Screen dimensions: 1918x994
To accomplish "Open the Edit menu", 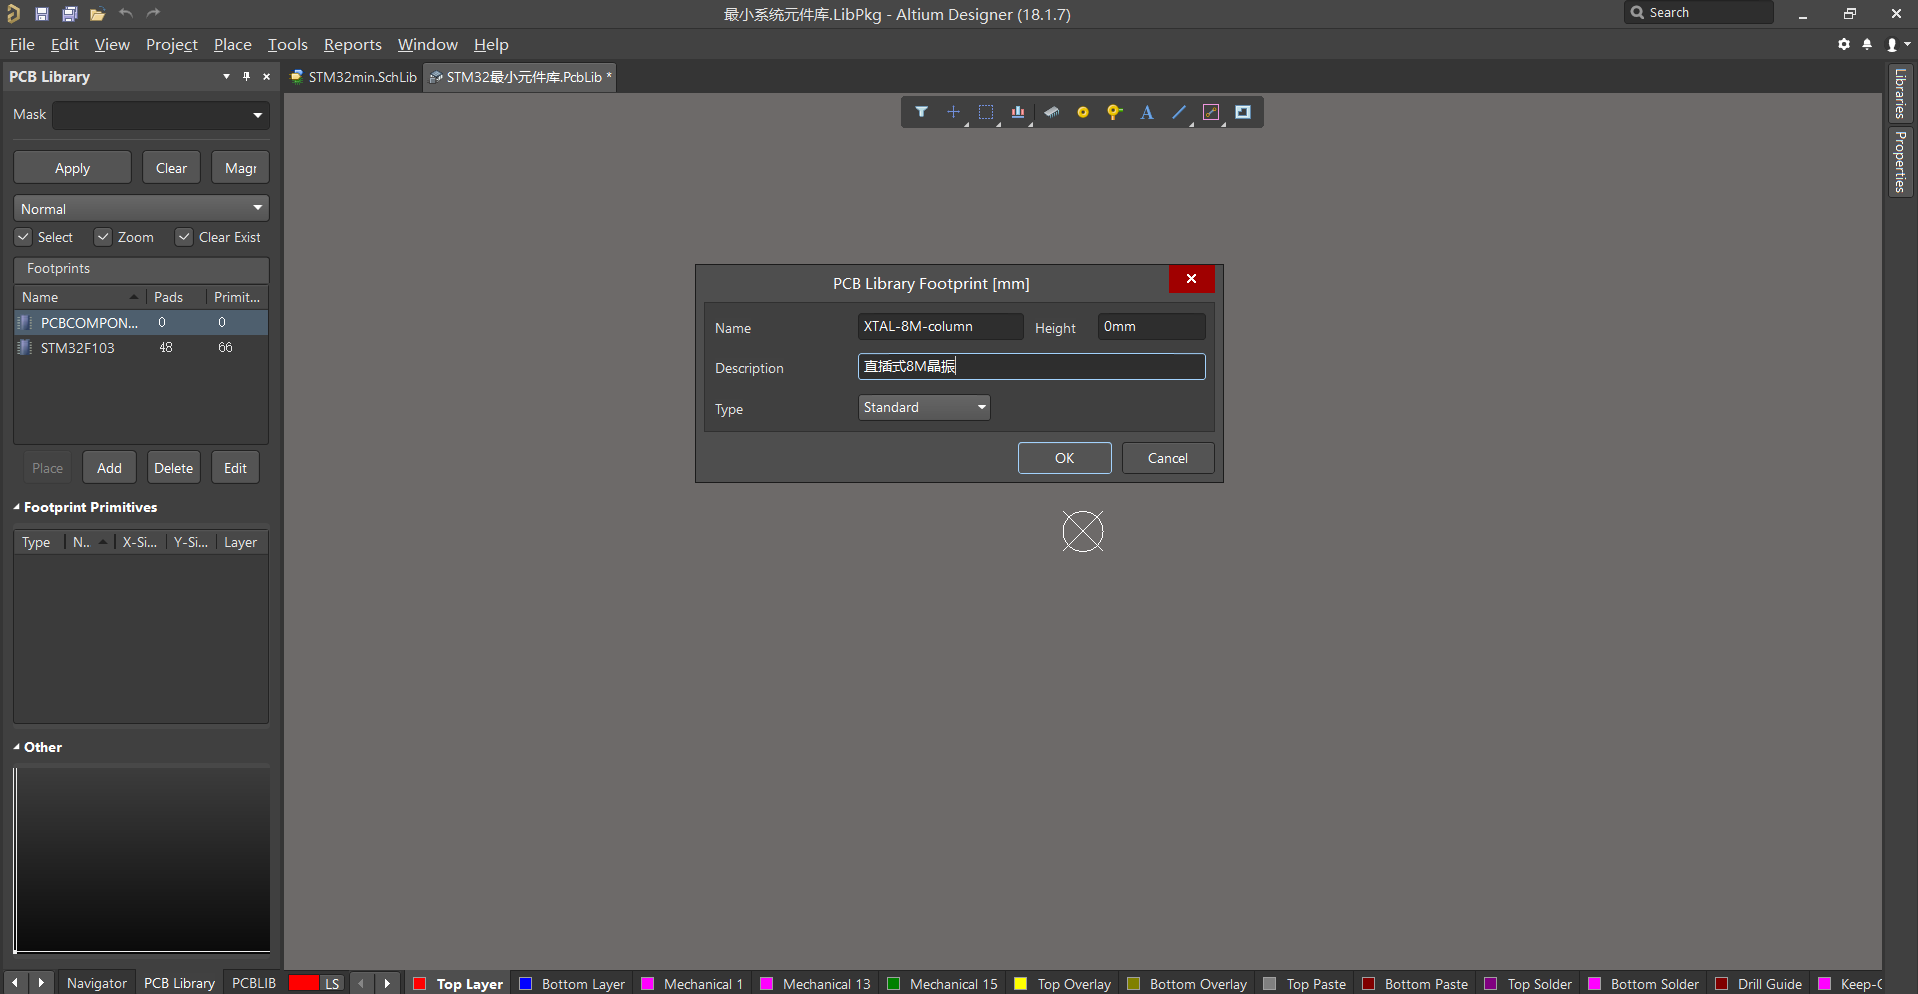I will 65,44.
